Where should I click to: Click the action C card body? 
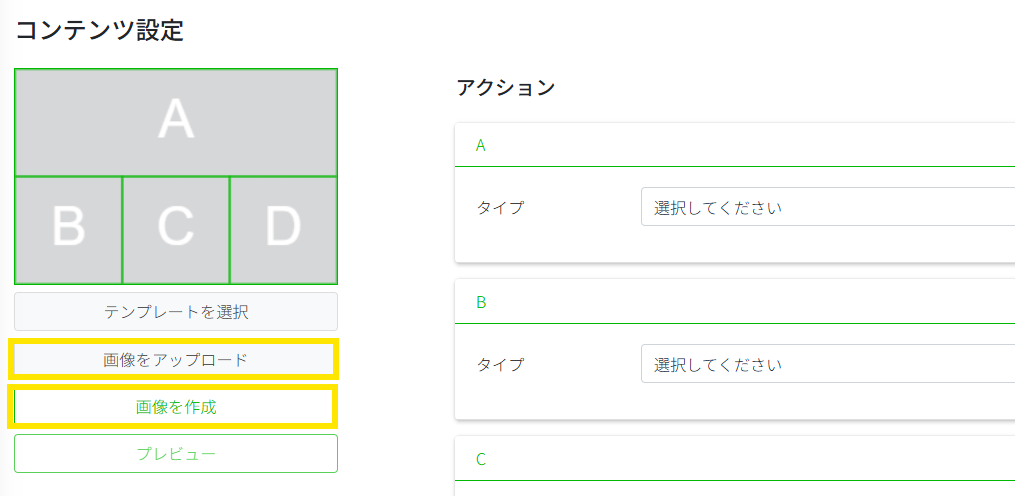point(734,488)
